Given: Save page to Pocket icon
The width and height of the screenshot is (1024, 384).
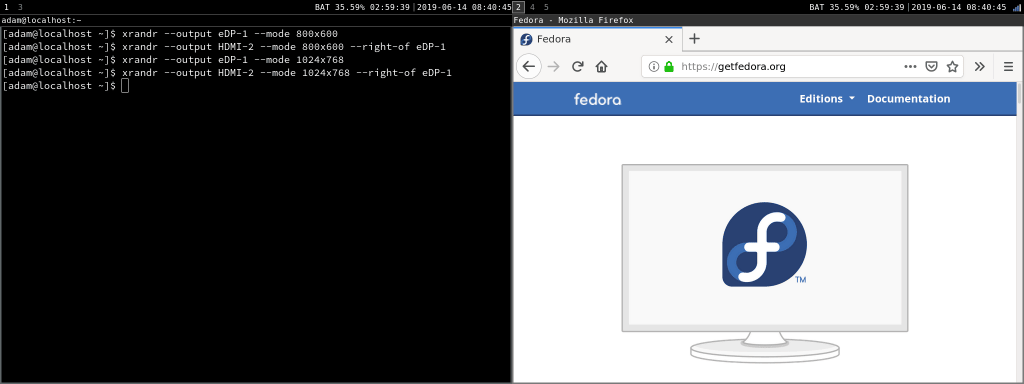Looking at the screenshot, I should (x=932, y=67).
